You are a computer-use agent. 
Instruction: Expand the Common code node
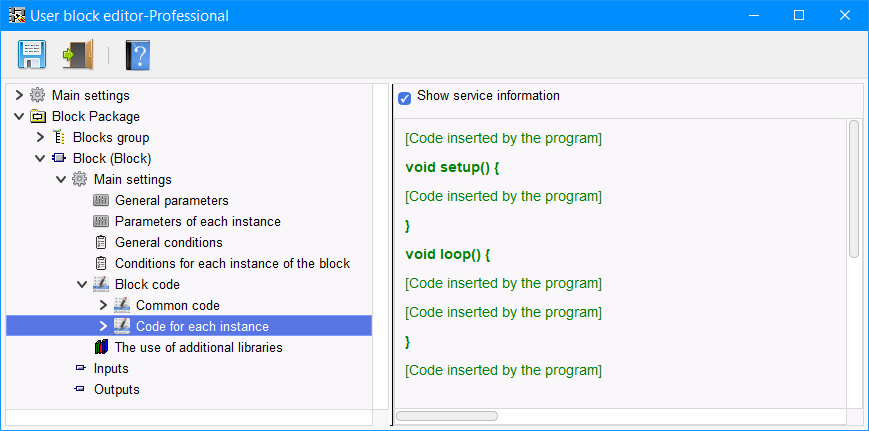[x=103, y=305]
